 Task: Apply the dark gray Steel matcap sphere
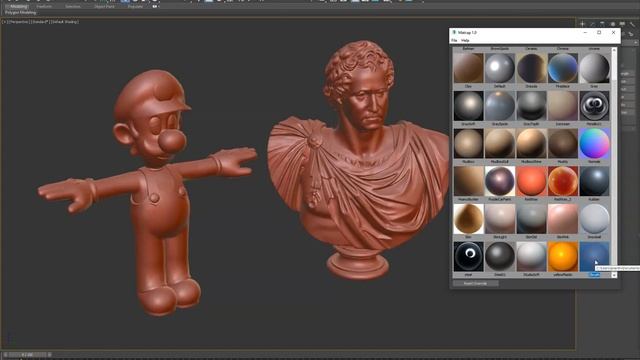click(500, 256)
